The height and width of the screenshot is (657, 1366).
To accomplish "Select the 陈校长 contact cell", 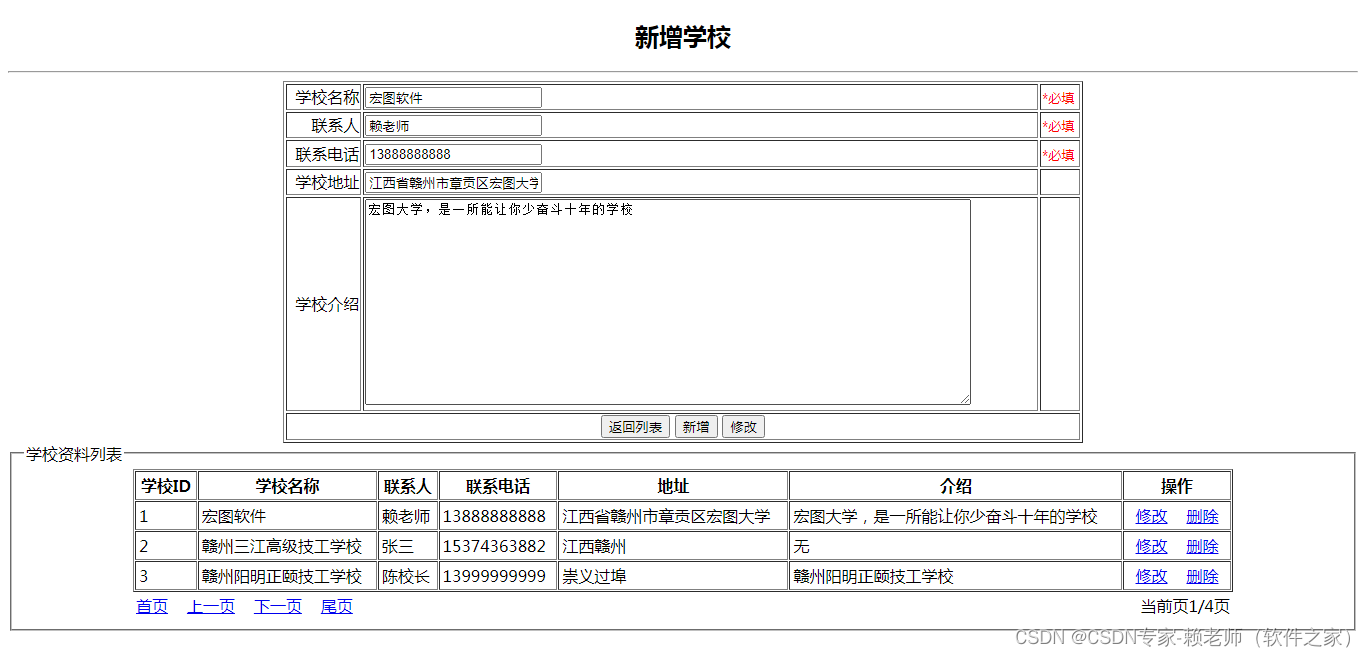I will (408, 576).
